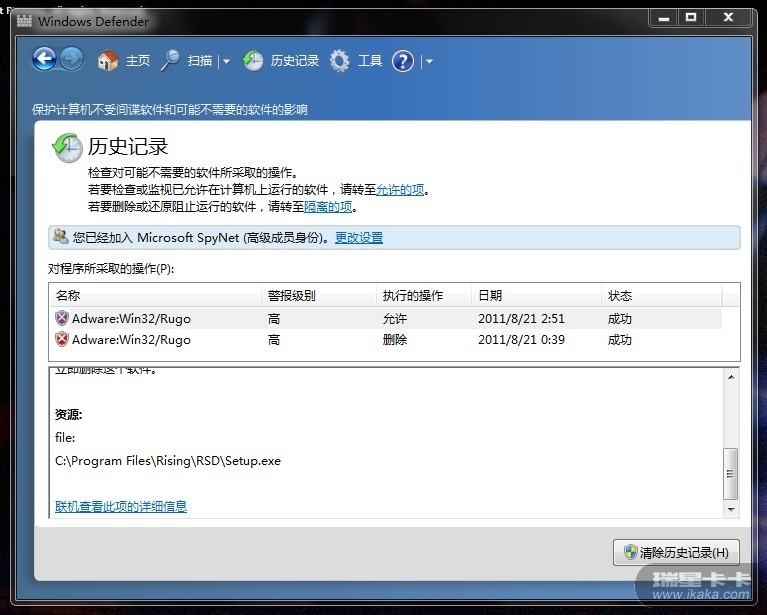Click the 删除 action cell

pyautogui.click(x=395, y=340)
